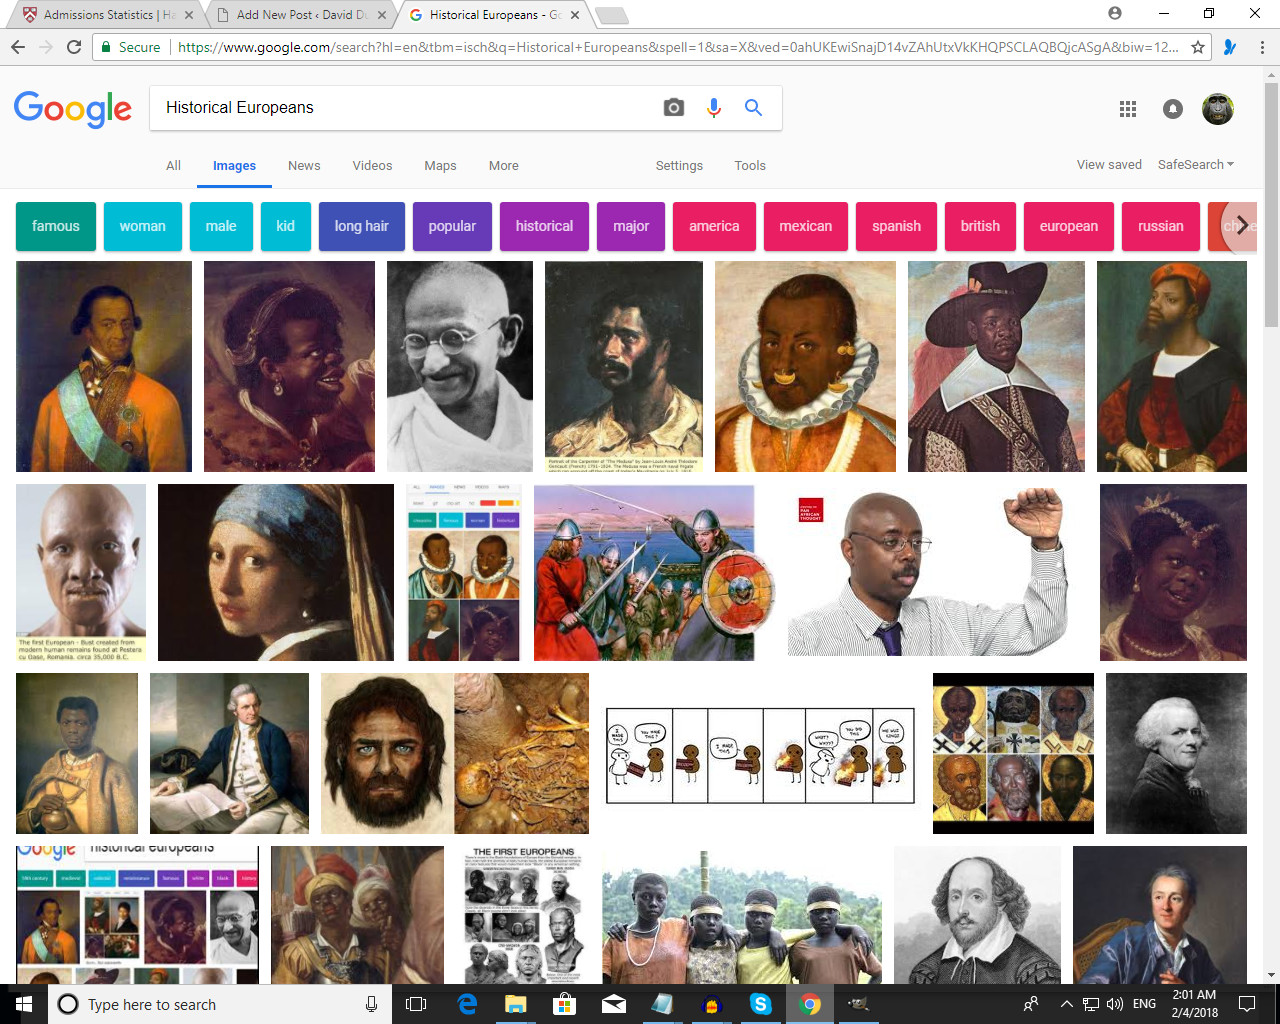Open new browser tab button

tap(611, 15)
